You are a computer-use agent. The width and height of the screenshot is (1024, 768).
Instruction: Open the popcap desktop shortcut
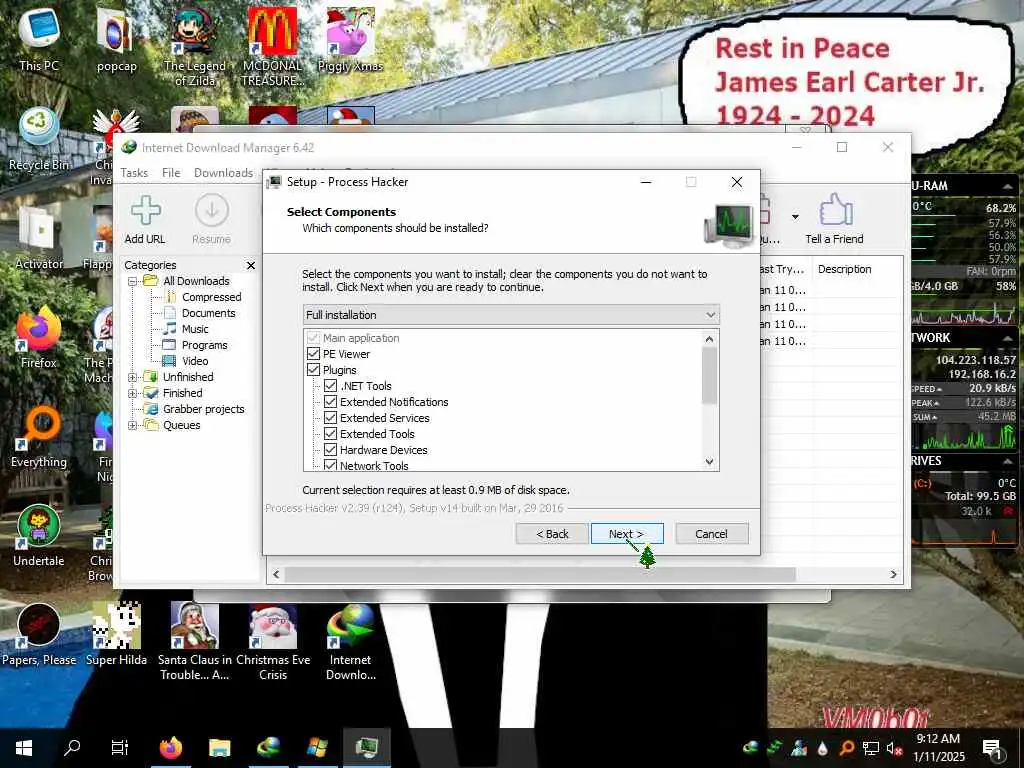click(x=116, y=38)
